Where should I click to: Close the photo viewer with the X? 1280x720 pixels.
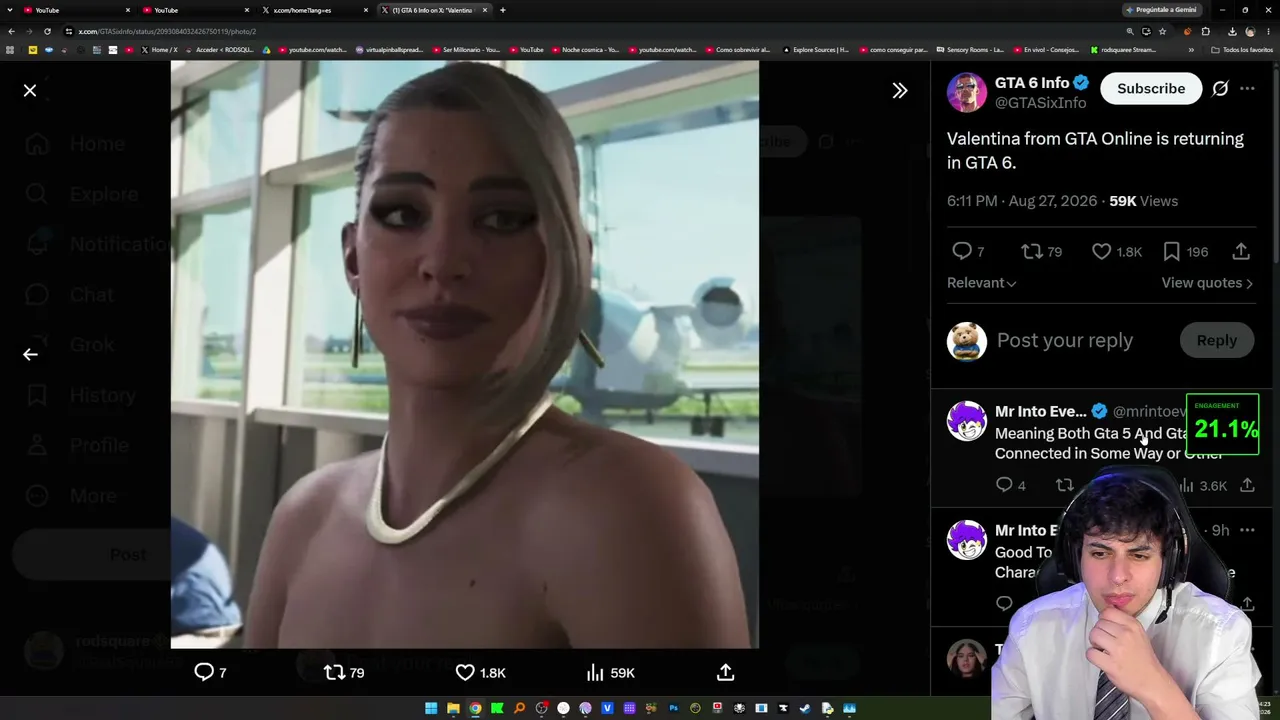[30, 91]
